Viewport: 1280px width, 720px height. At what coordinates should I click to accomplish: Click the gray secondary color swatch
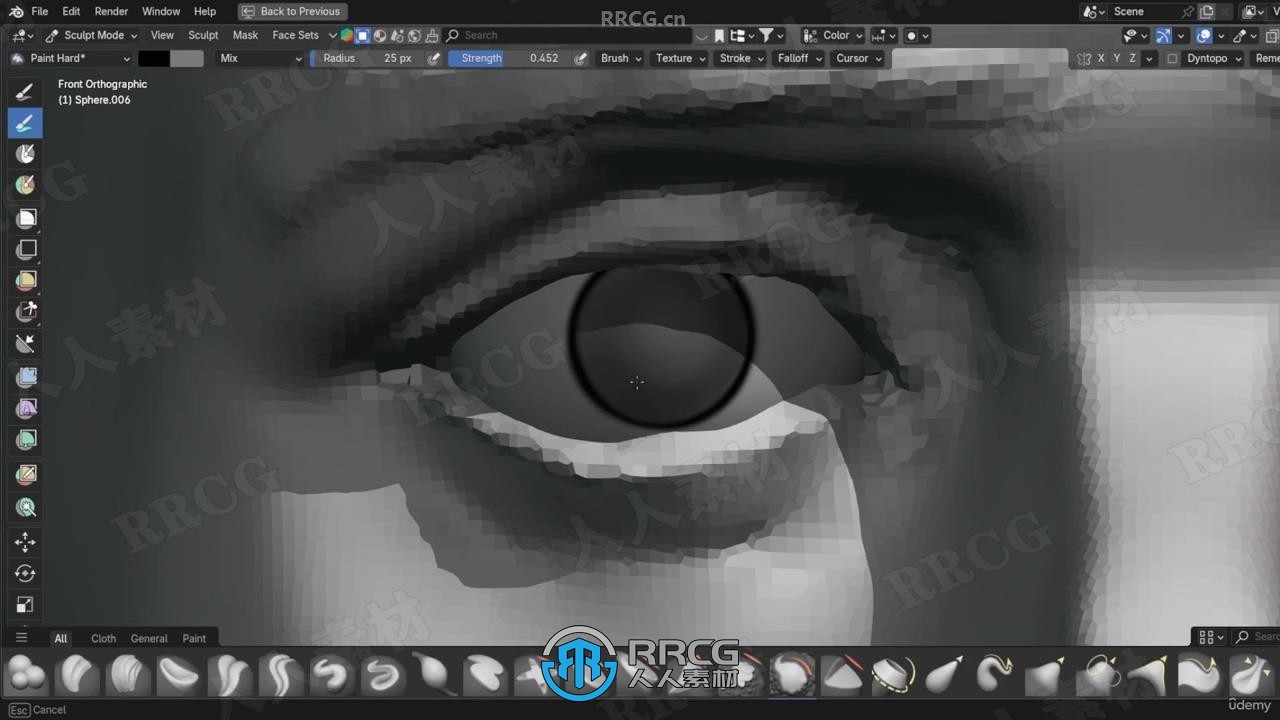[x=186, y=58]
